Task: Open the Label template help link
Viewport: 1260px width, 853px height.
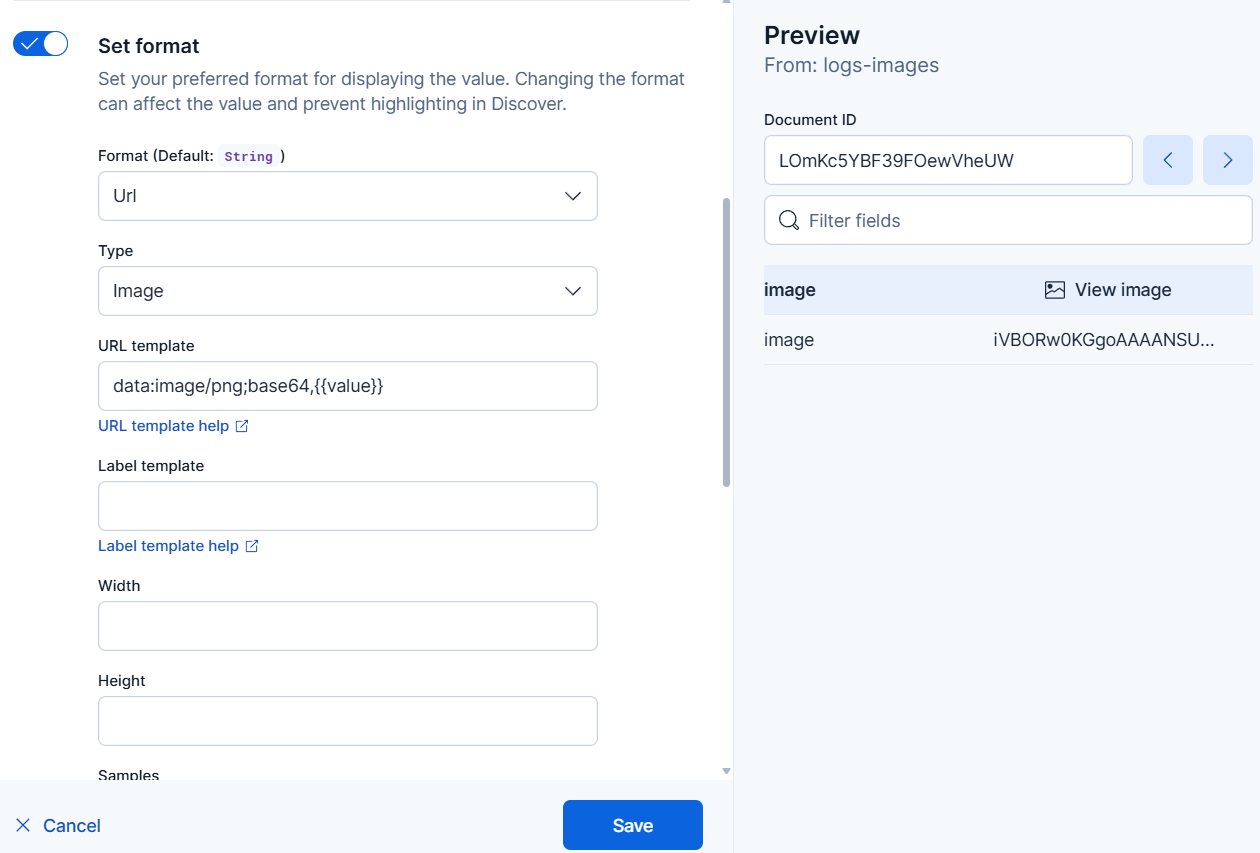Action: tap(169, 545)
